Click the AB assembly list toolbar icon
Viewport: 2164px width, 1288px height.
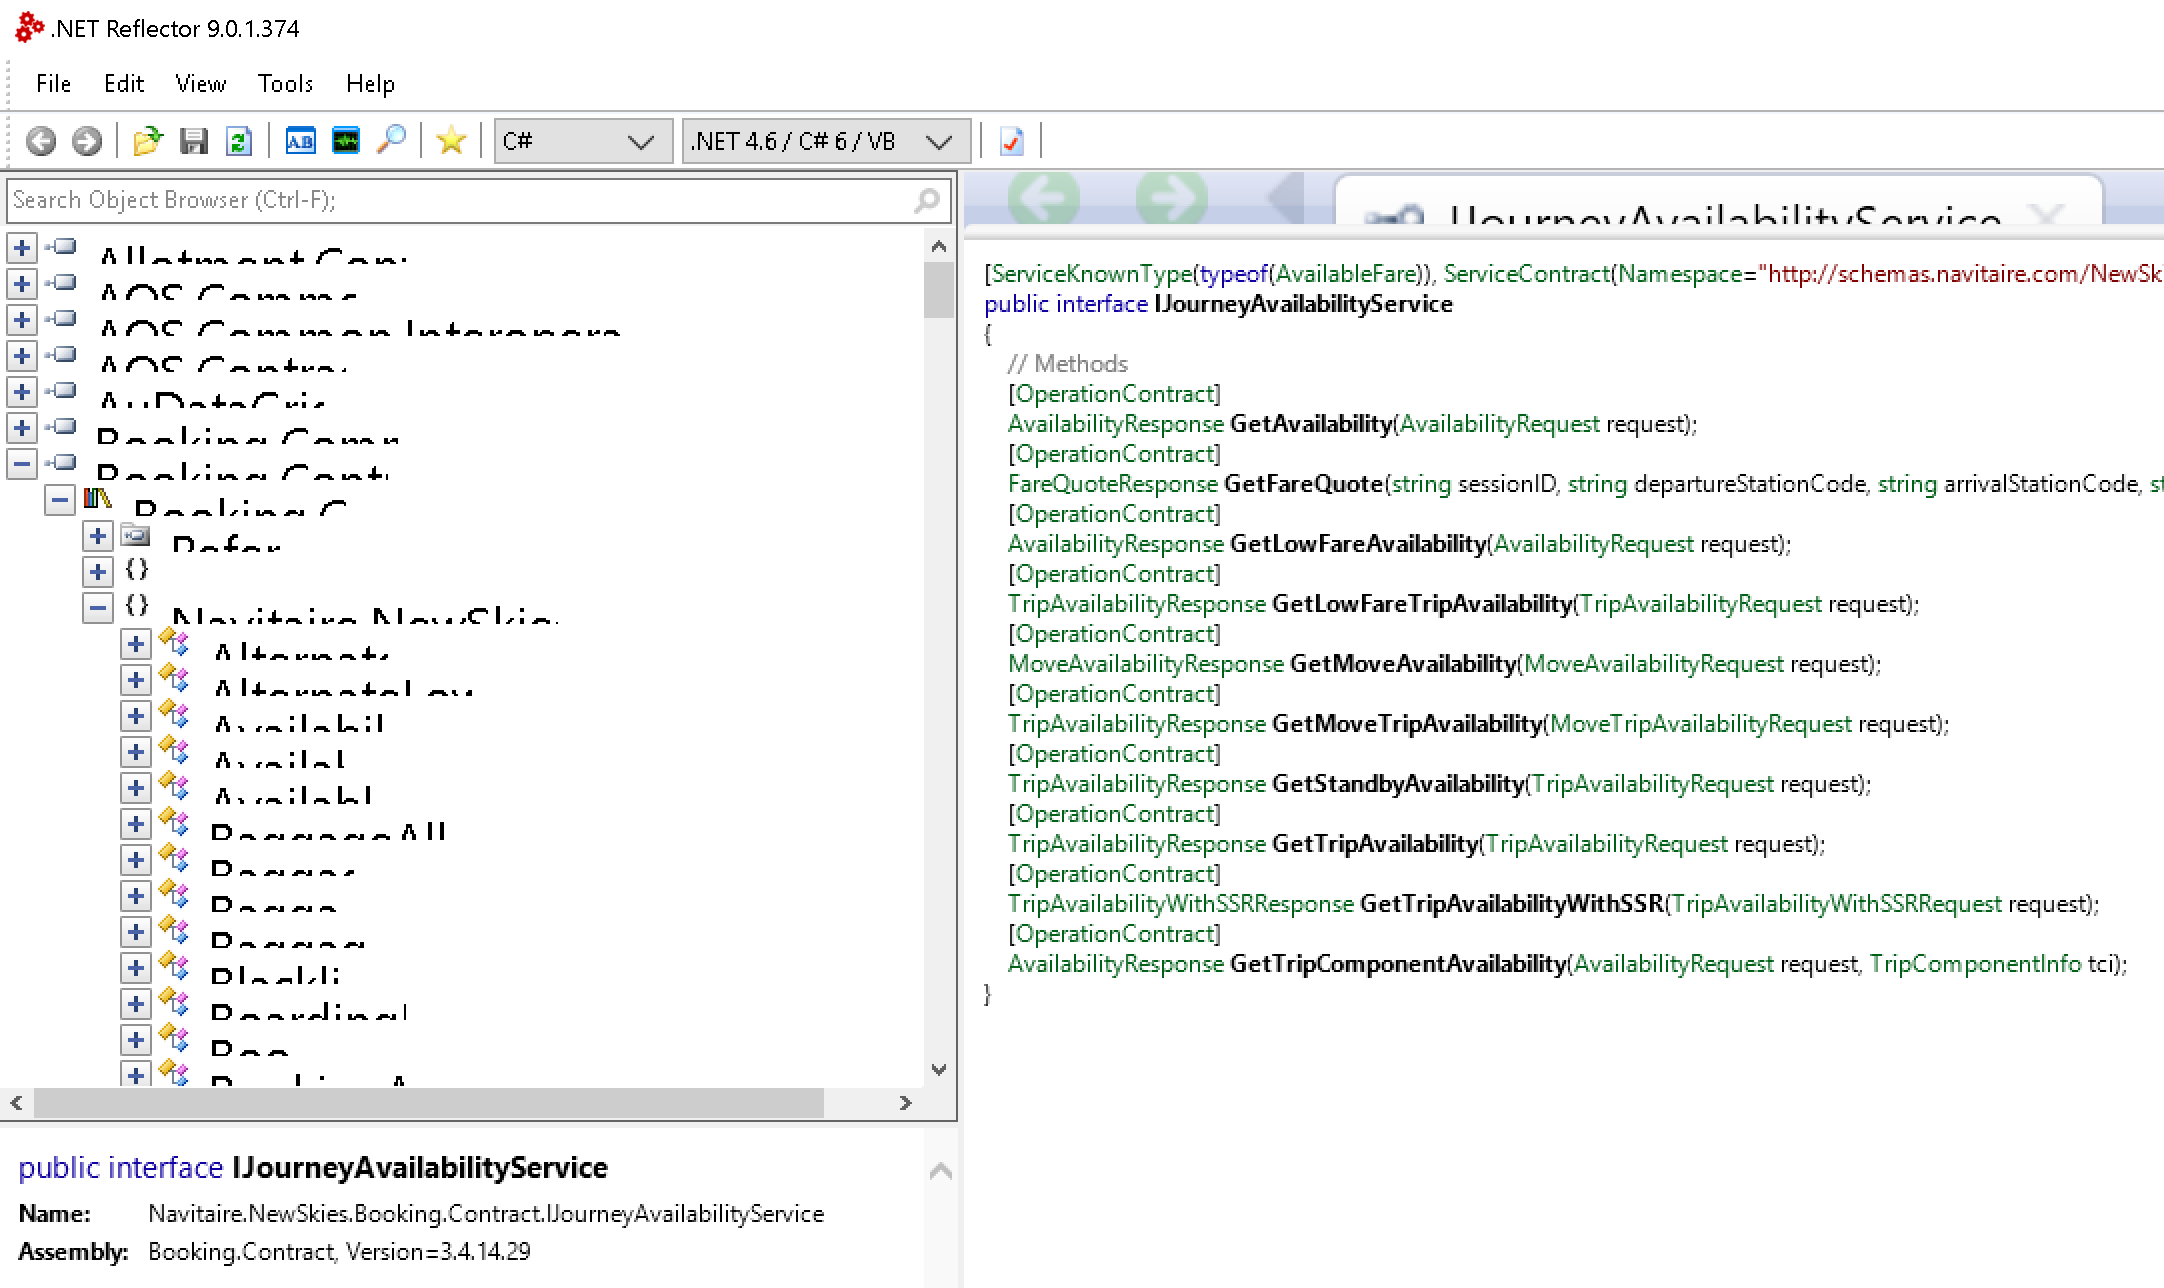point(300,141)
